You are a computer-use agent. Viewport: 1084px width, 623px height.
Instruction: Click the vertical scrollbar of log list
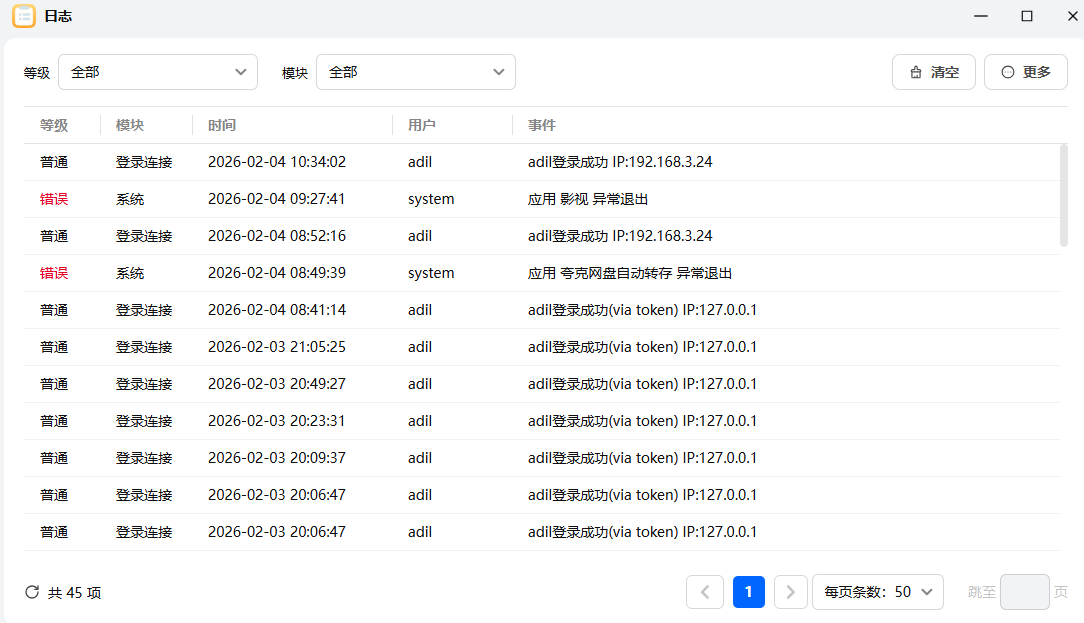click(x=1063, y=195)
